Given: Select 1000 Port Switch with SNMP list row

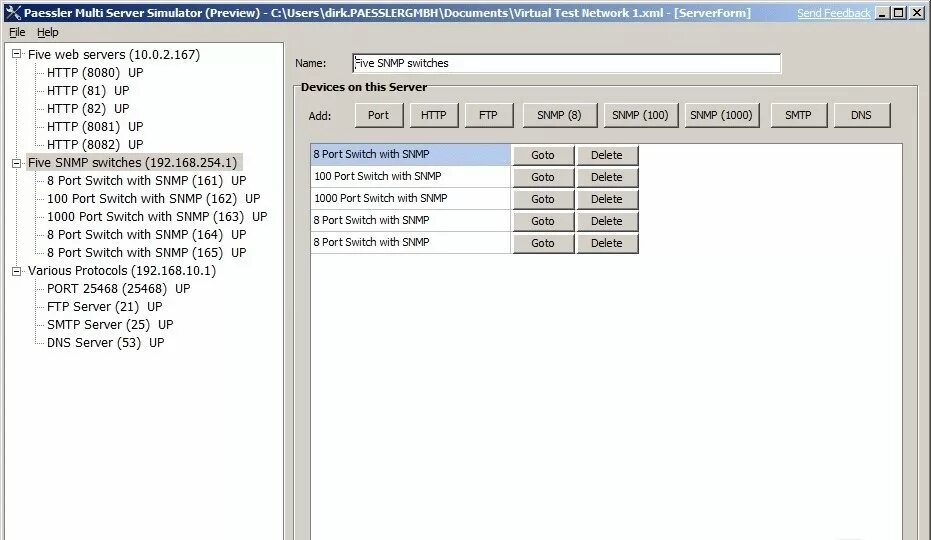Looking at the screenshot, I should (410, 198).
